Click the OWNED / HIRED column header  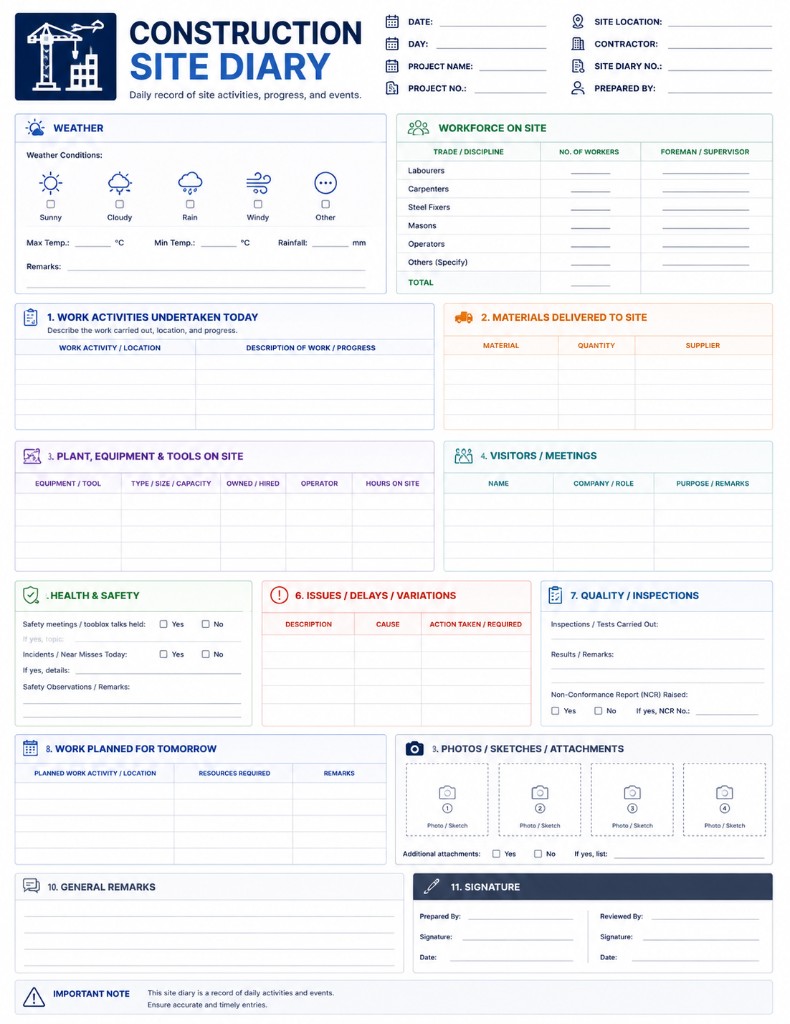(x=253, y=484)
